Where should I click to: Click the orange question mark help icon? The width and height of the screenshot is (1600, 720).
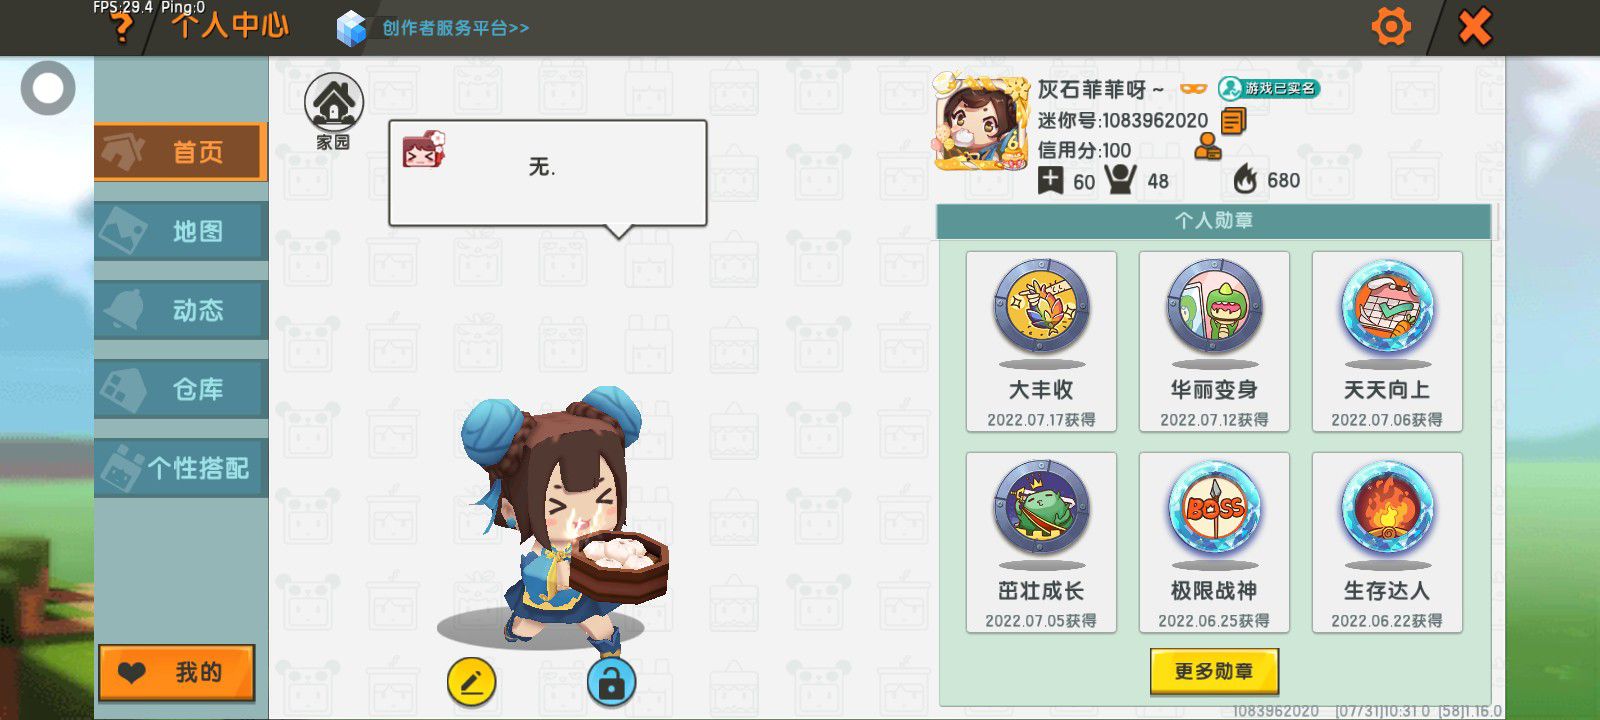[x=121, y=29]
